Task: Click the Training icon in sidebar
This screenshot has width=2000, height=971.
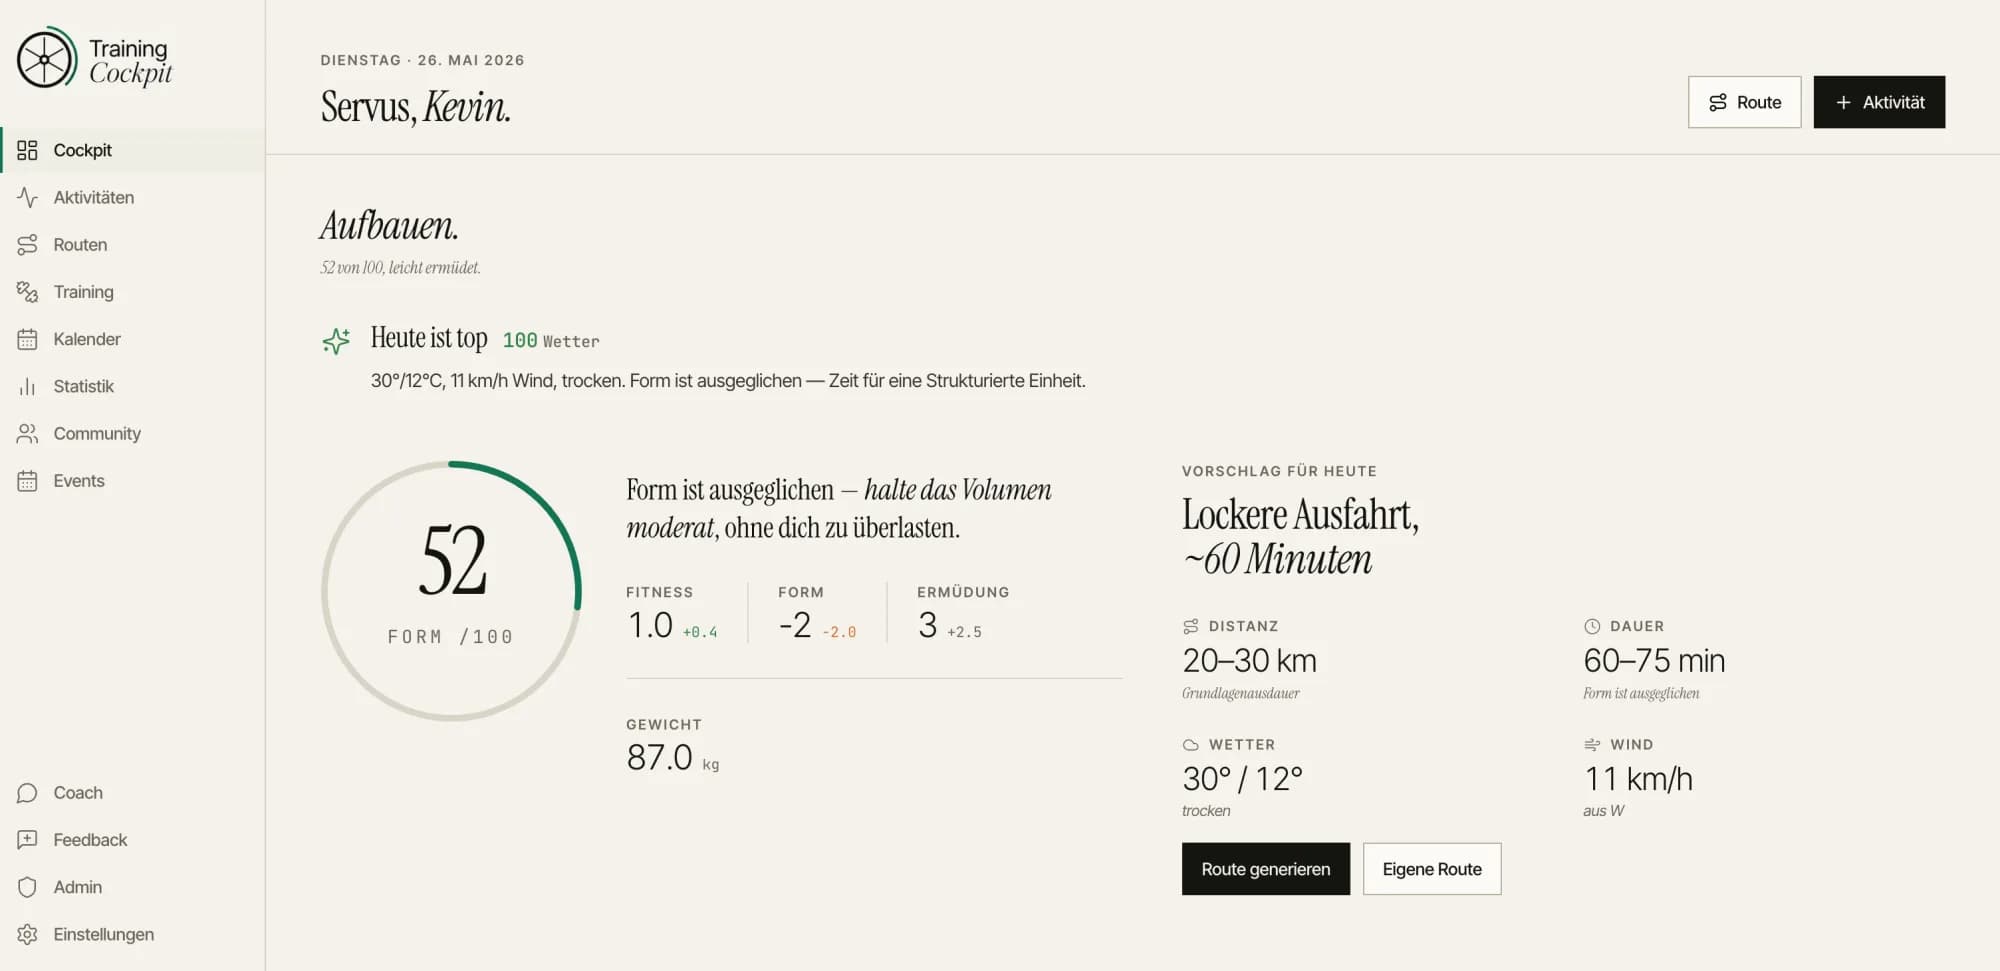Action: pos(27,291)
